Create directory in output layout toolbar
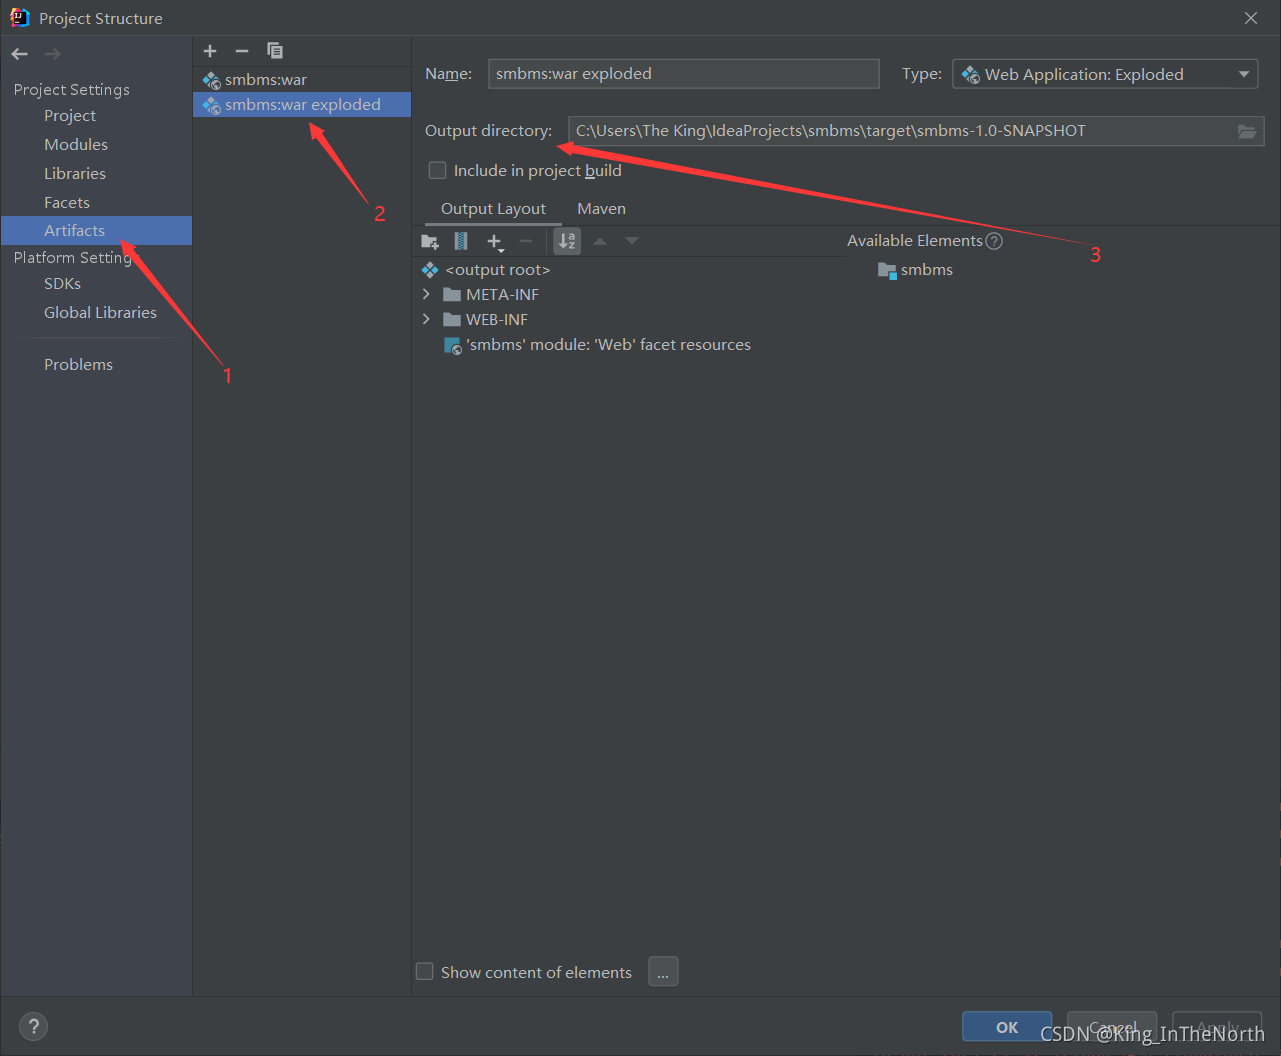The image size is (1281, 1056). 430,241
